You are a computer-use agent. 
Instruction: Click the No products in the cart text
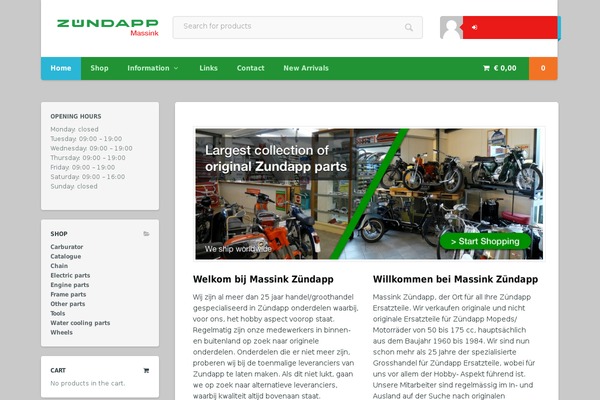88,383
